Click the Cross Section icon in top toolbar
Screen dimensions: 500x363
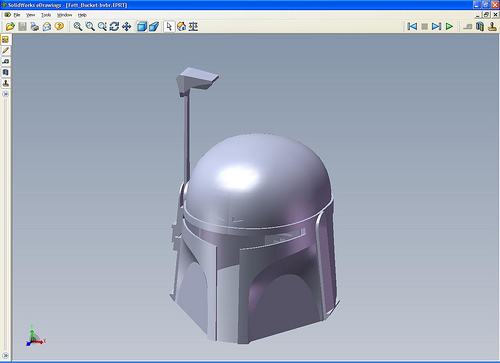point(480,26)
